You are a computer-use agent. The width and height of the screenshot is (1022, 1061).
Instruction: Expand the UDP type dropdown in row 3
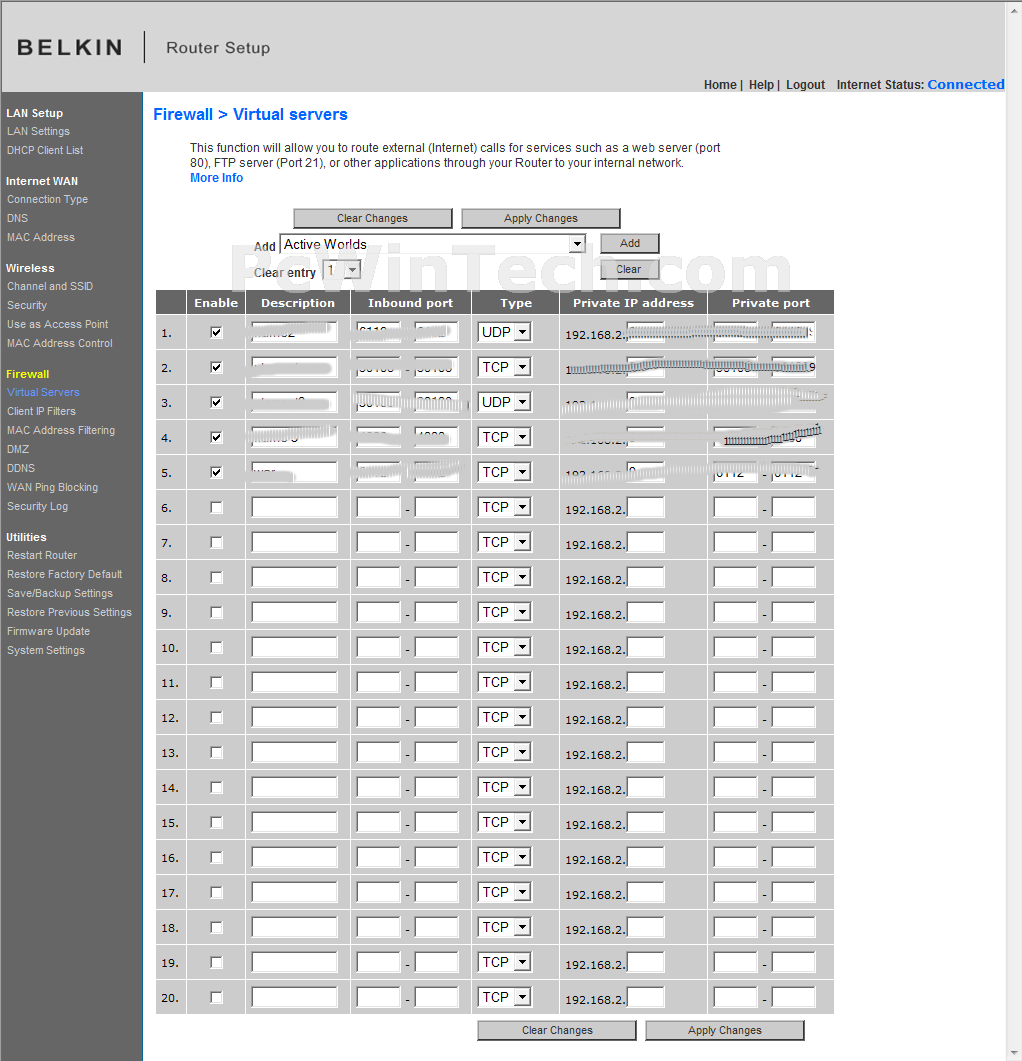505,403
